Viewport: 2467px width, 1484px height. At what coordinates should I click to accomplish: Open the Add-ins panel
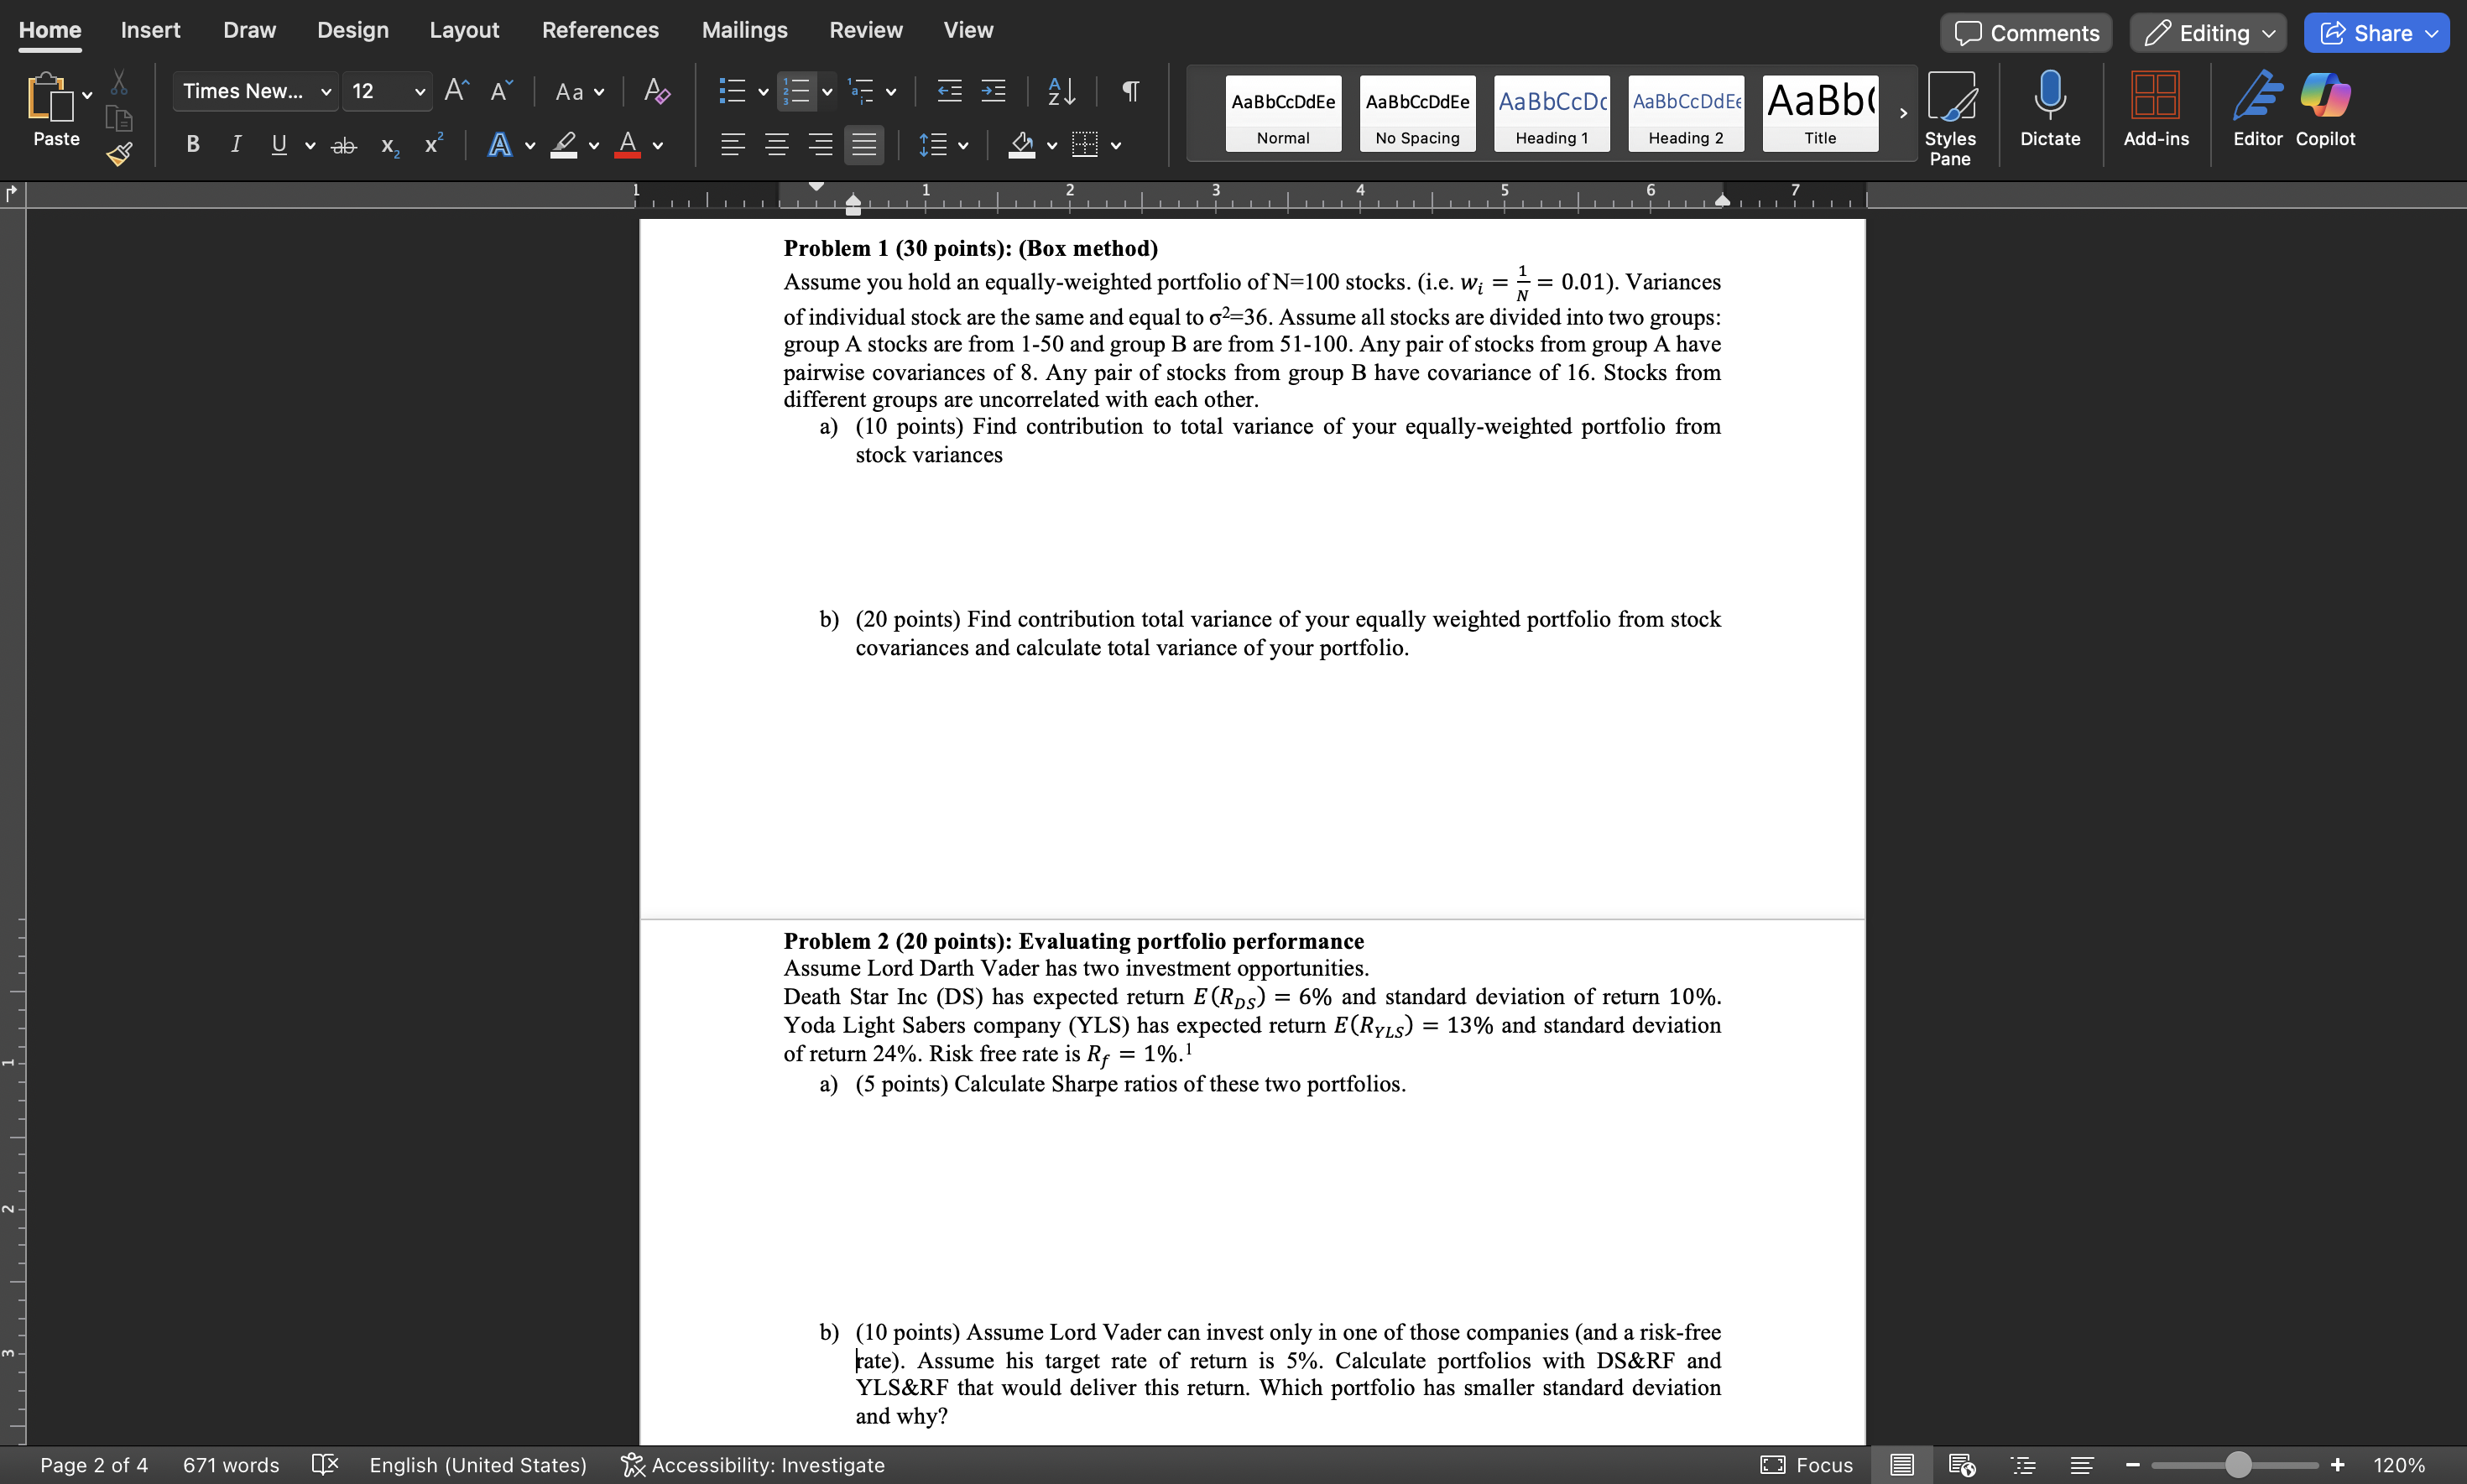point(2156,108)
